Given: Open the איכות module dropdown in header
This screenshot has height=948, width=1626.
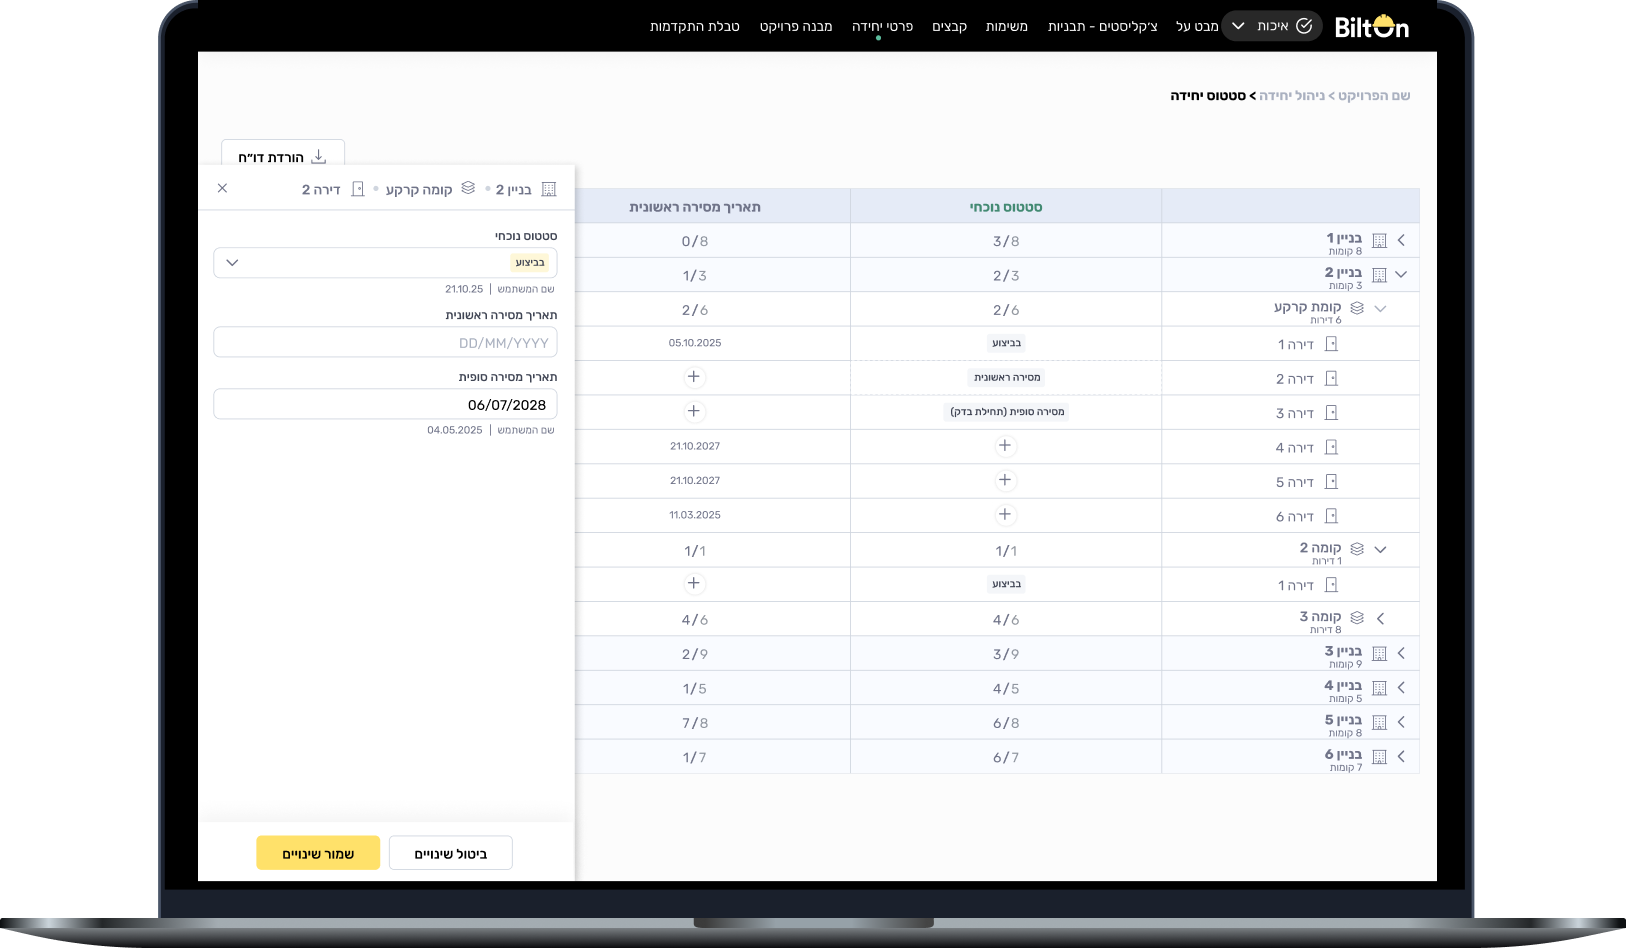Looking at the screenshot, I should pos(1271,26).
